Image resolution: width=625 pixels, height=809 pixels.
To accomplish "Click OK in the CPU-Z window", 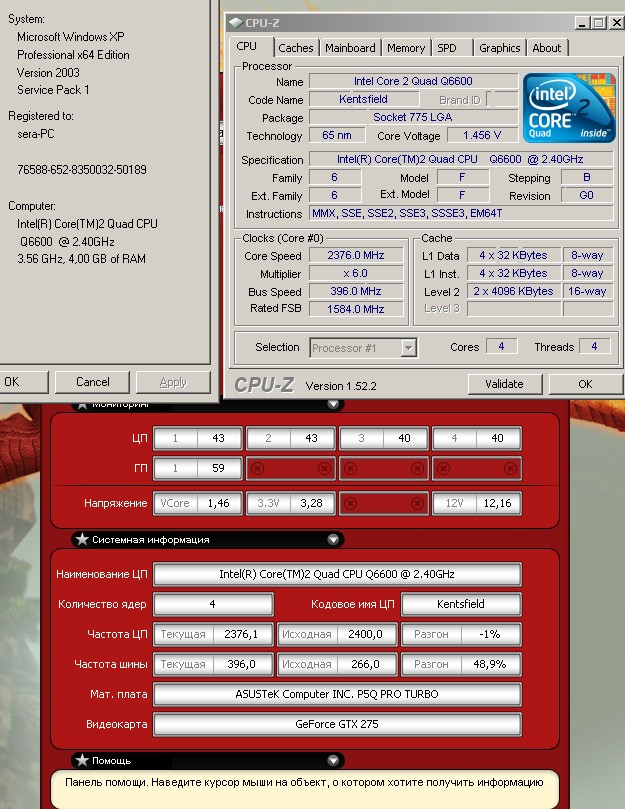I will (585, 384).
